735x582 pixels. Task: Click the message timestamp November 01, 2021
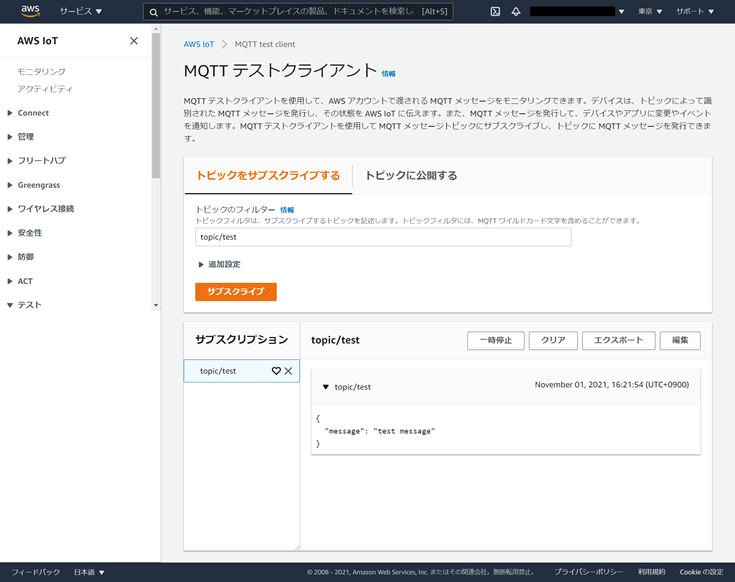(612, 385)
